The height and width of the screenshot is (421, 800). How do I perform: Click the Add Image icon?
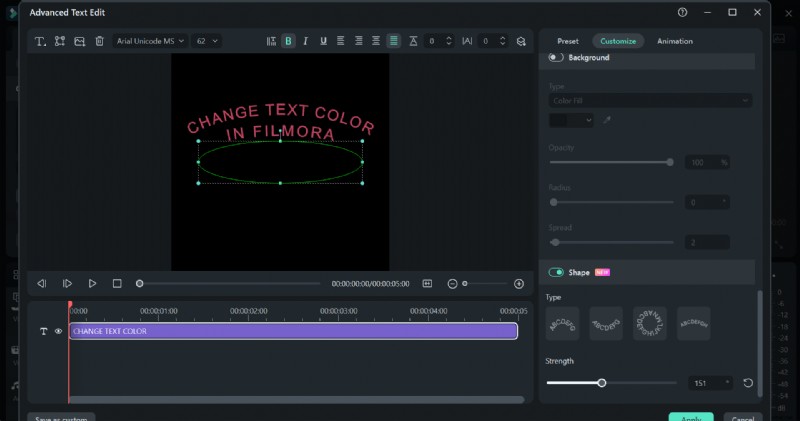80,41
